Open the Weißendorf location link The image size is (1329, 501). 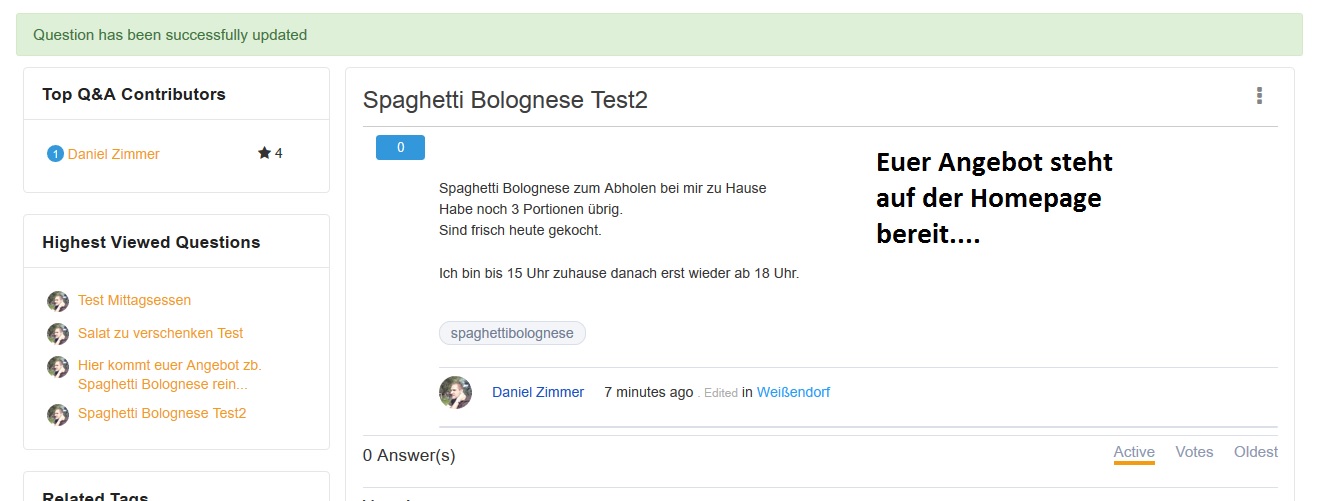793,392
